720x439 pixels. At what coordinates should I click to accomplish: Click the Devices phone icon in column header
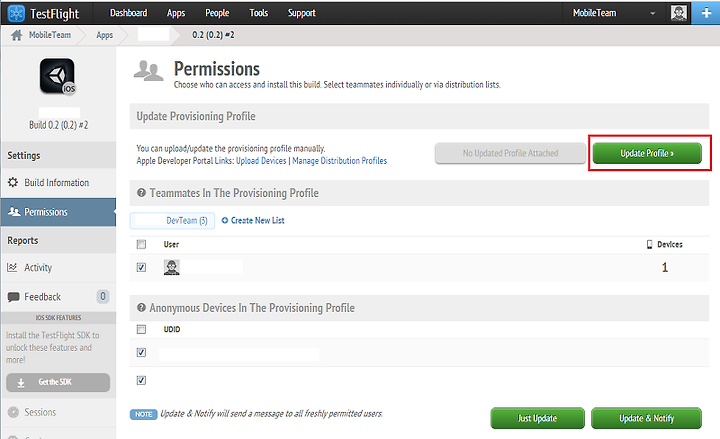(x=649, y=244)
